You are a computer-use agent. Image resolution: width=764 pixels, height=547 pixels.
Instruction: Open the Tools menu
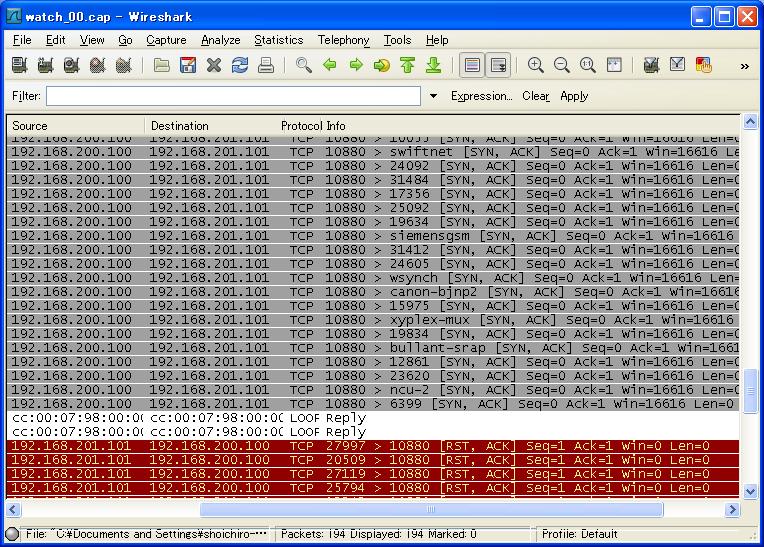397,40
